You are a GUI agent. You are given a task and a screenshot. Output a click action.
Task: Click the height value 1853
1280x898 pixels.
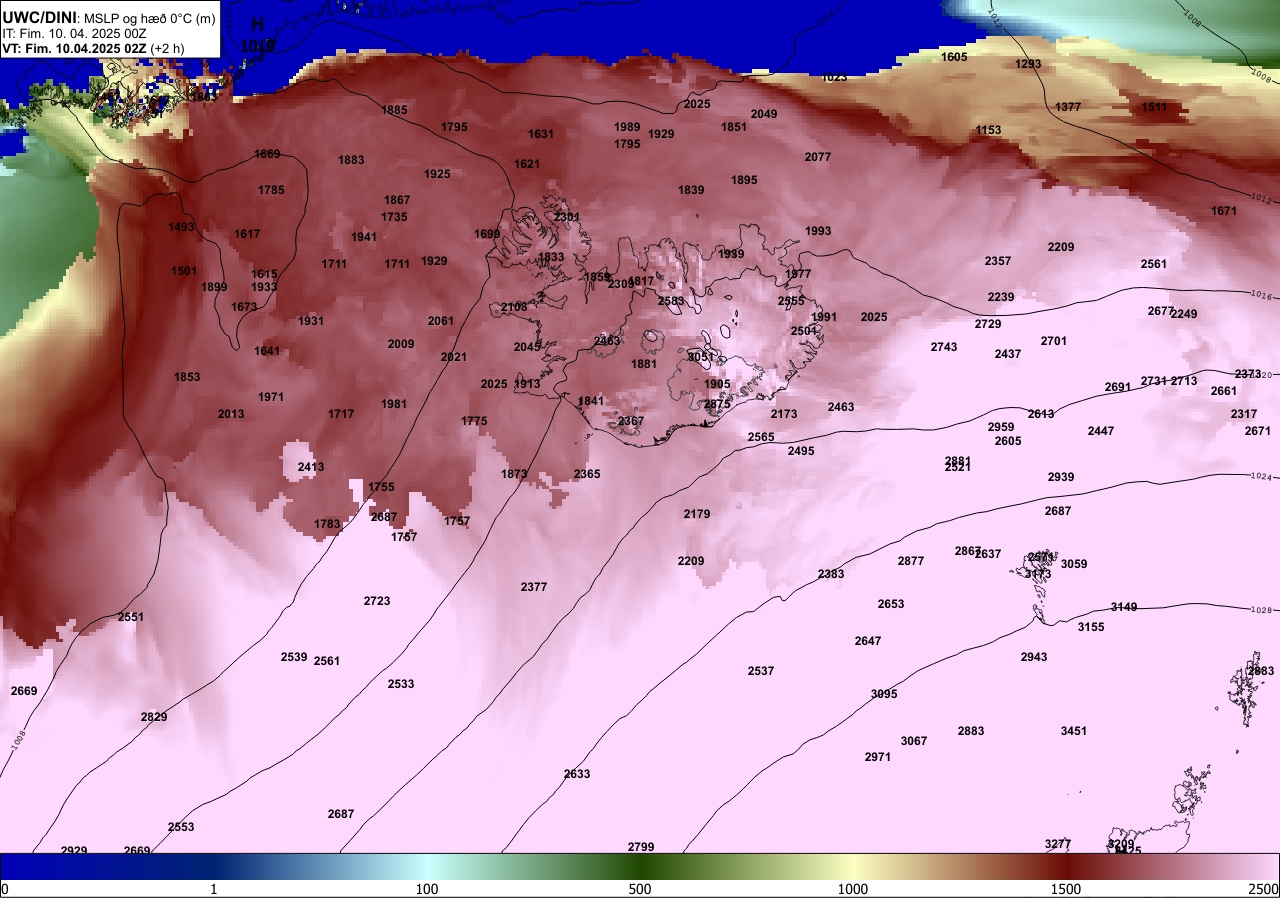pos(187,377)
